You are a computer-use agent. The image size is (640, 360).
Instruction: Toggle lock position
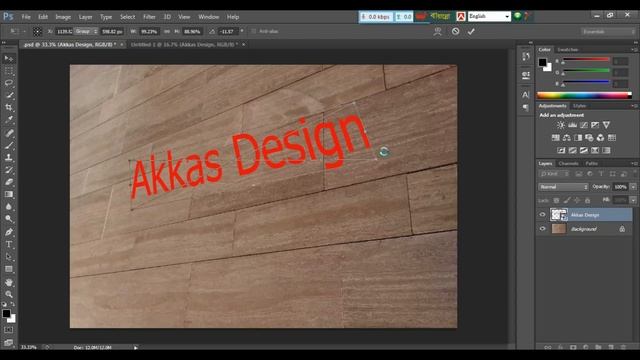[x=577, y=200]
